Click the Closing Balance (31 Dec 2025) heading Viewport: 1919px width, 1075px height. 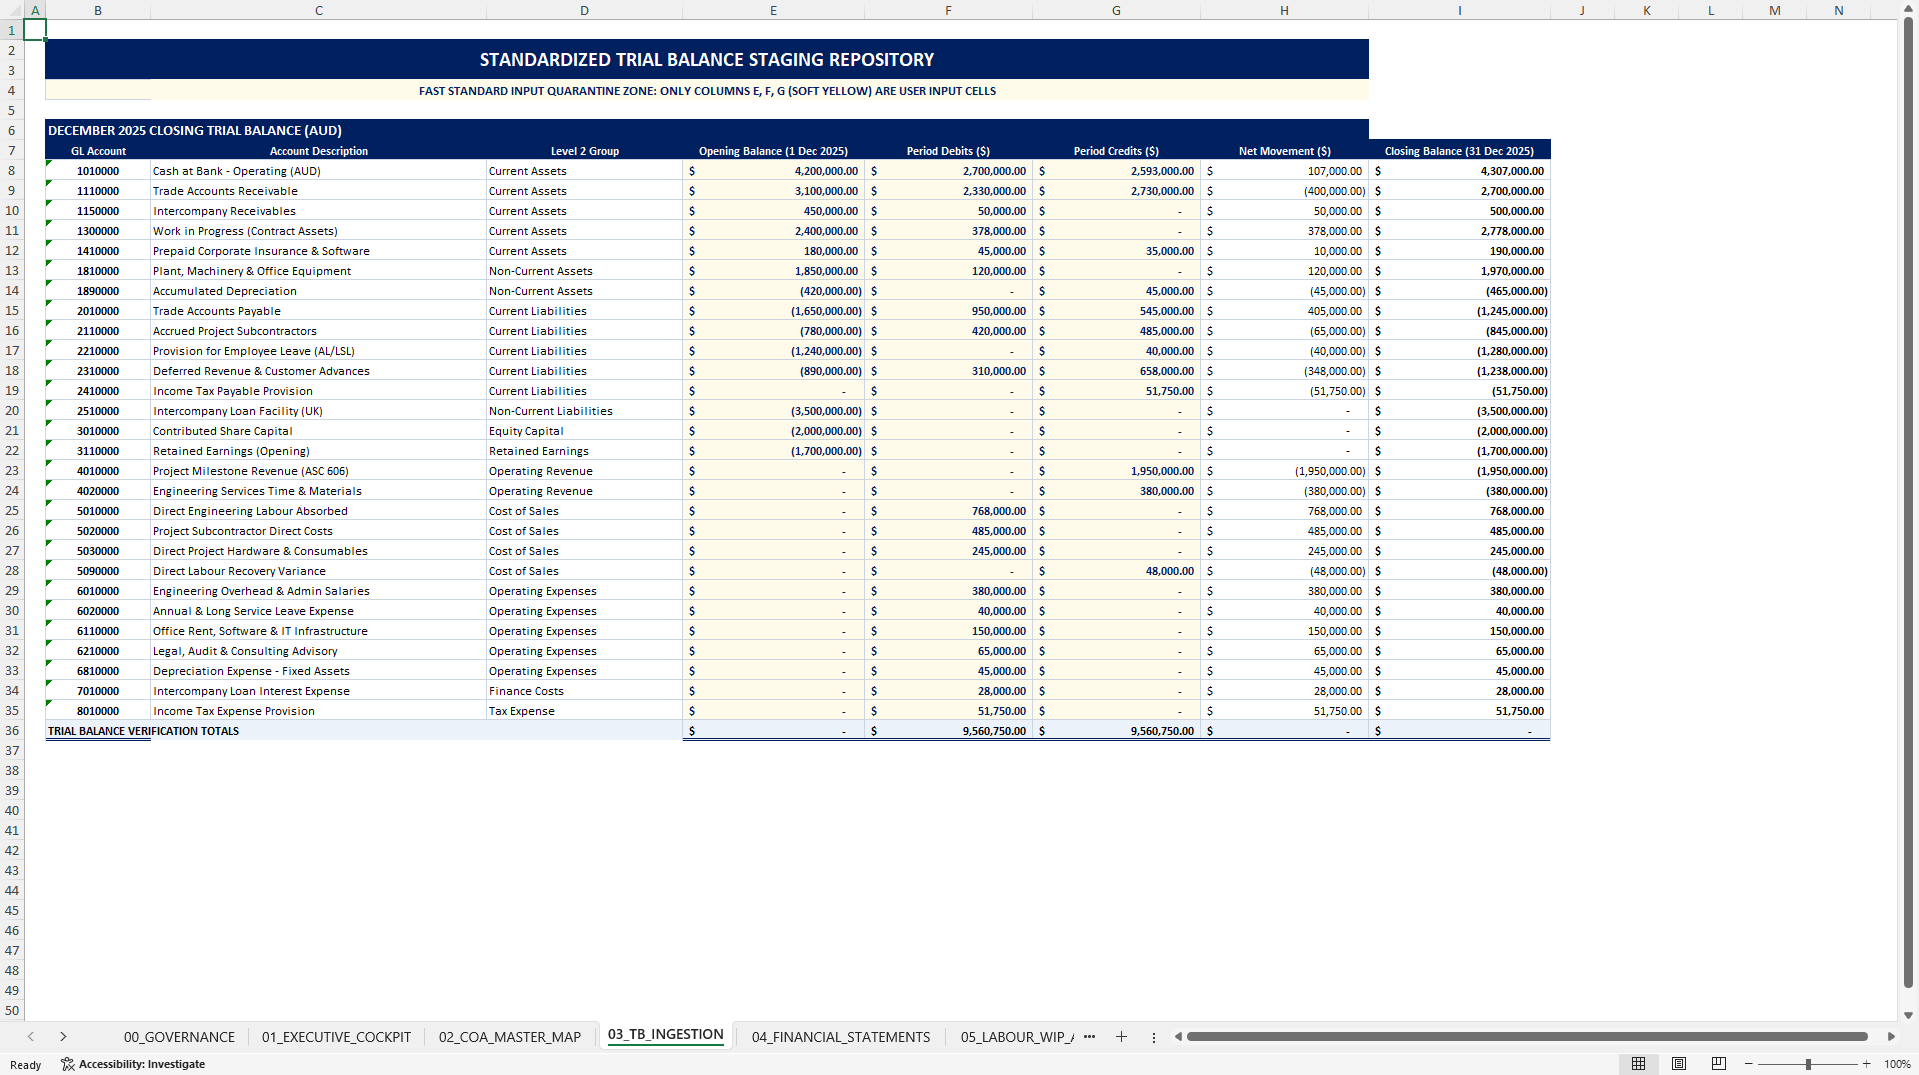click(1459, 151)
